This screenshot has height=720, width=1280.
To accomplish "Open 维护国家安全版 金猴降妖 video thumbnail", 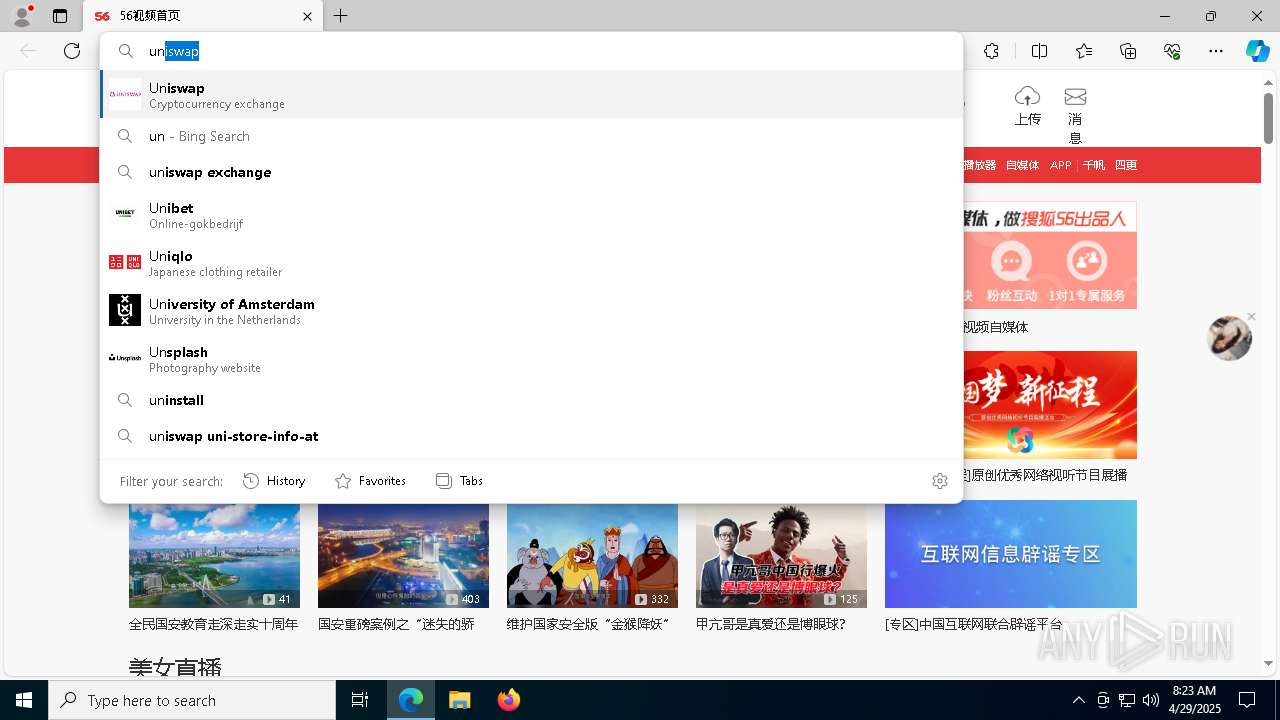I will click(x=592, y=555).
